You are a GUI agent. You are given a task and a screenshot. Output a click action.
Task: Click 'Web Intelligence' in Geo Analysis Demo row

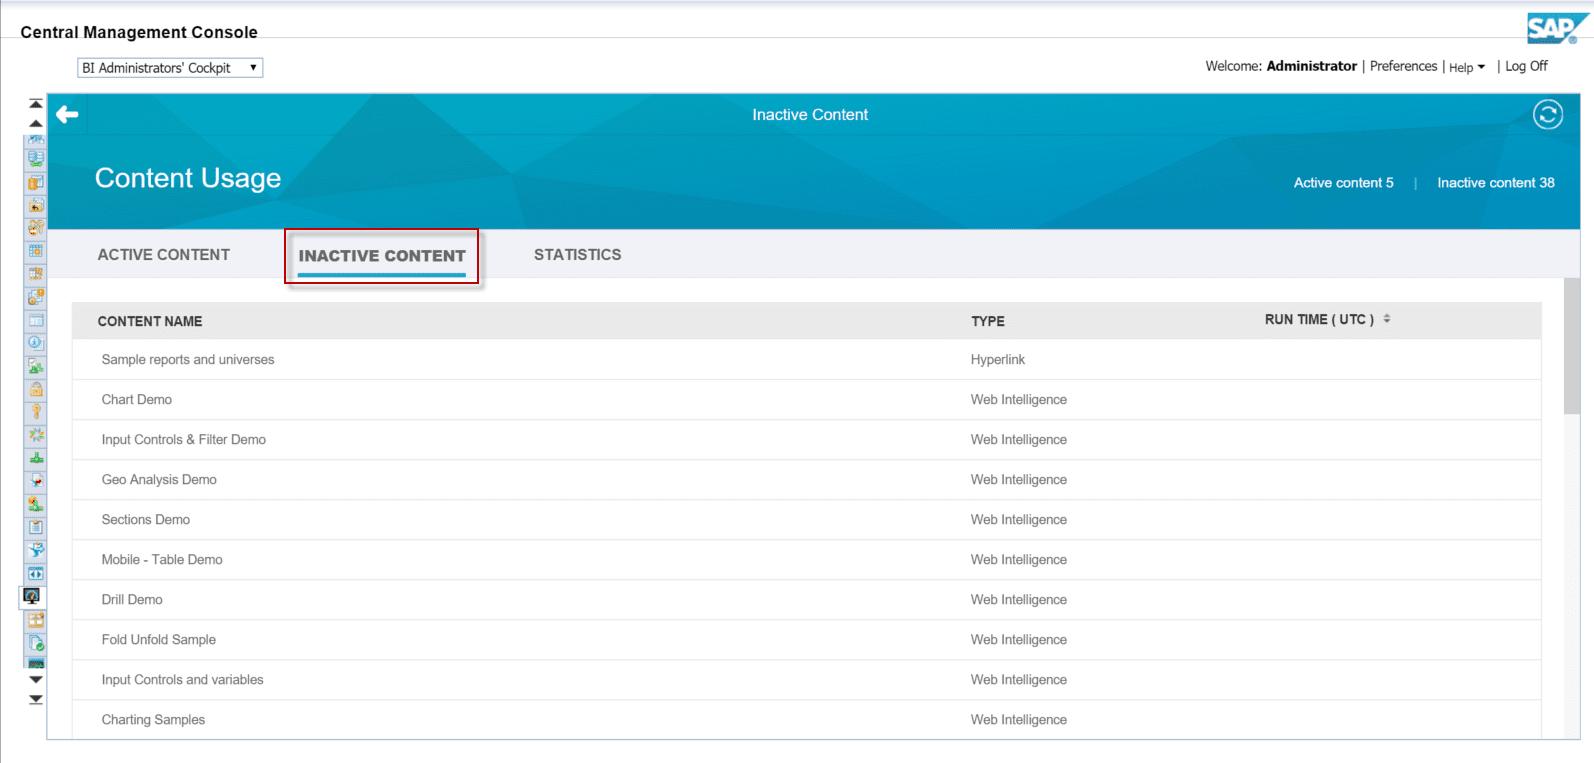coord(1019,480)
